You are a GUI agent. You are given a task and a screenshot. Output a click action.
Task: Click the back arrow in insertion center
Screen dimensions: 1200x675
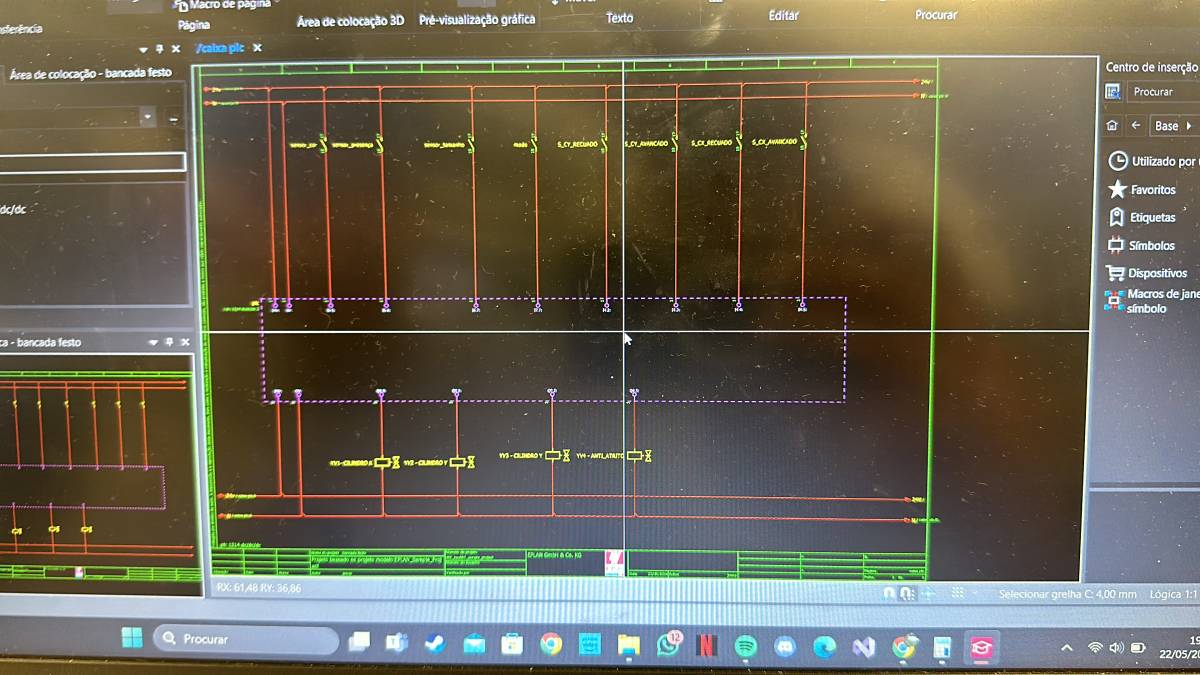click(1136, 126)
